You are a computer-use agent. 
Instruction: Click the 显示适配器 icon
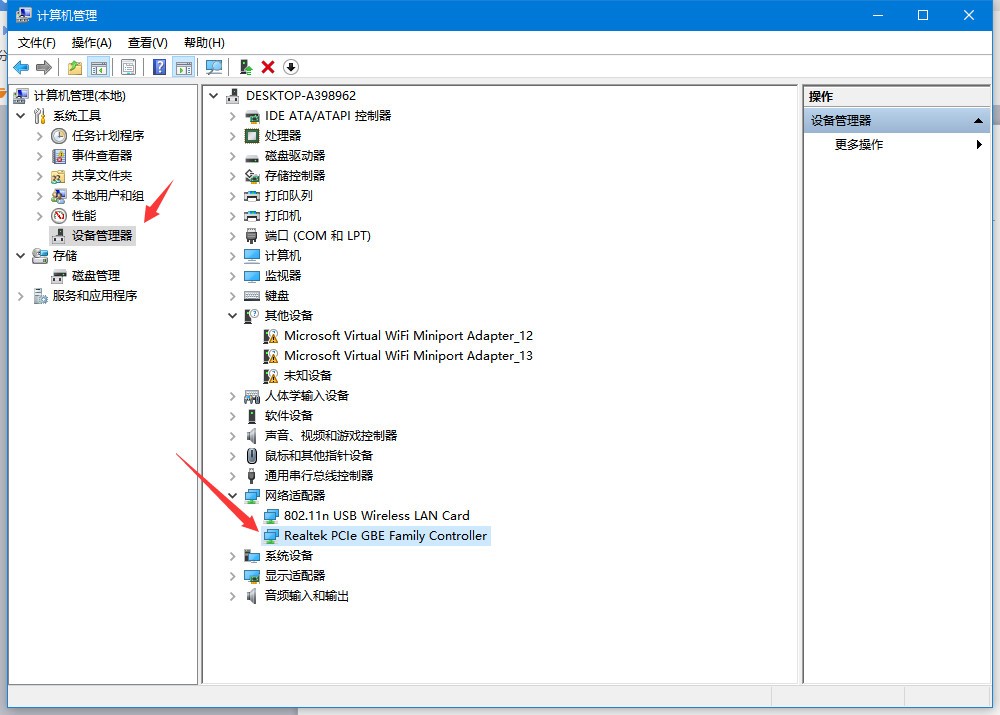252,576
